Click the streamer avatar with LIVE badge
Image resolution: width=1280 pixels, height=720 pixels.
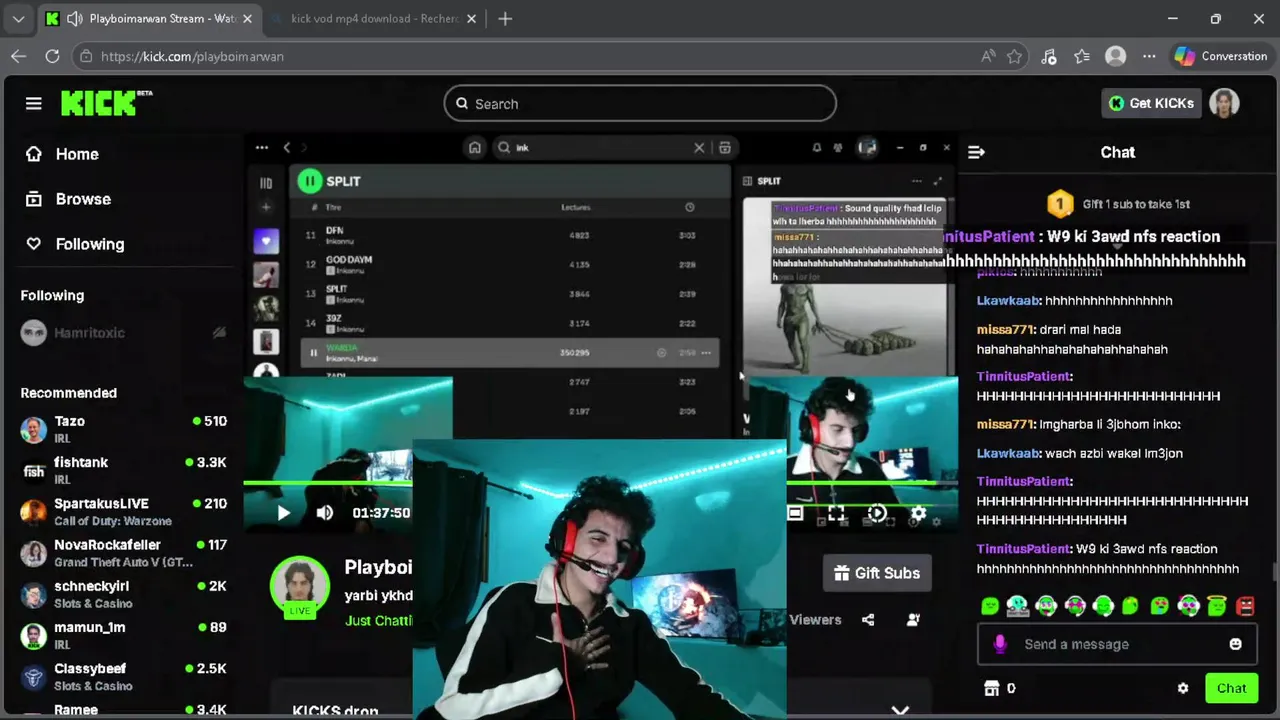(300, 586)
